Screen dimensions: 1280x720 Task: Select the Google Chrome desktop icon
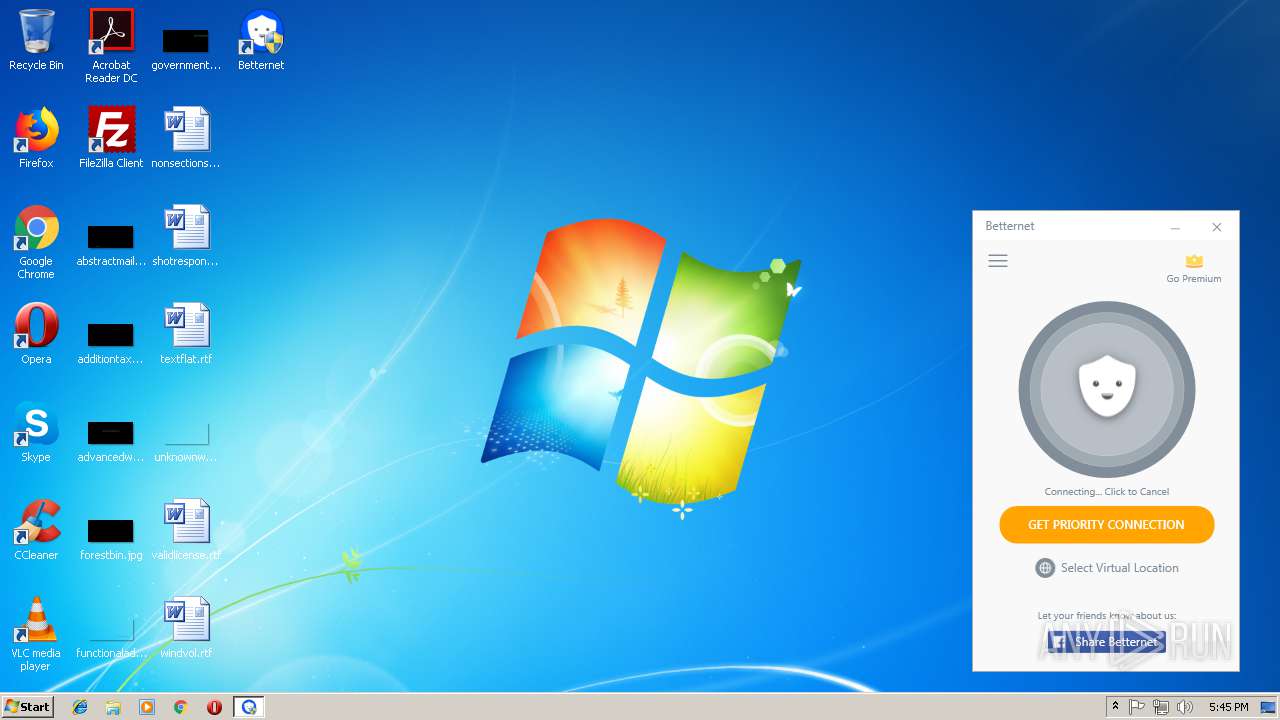pos(36,243)
